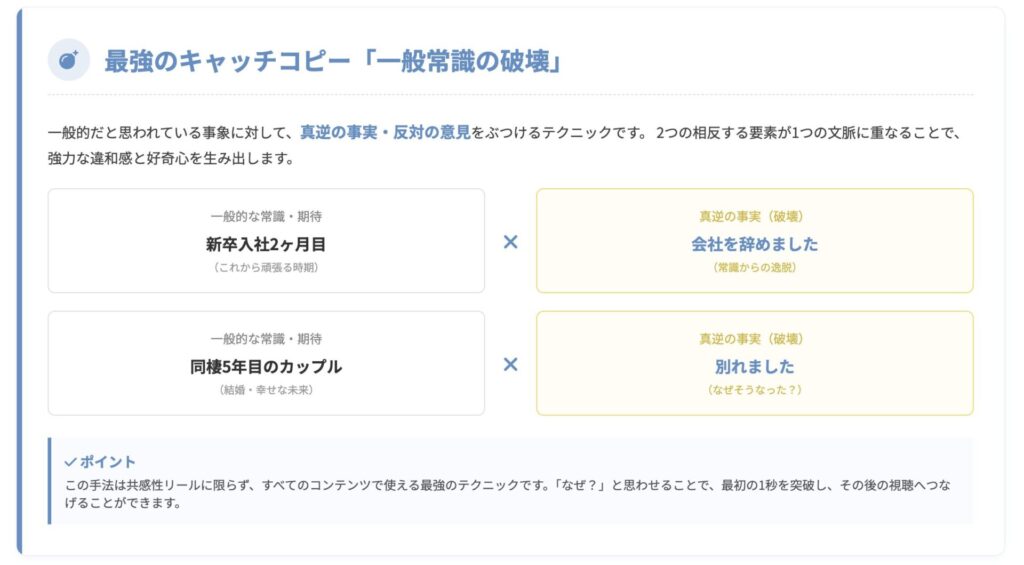Click the highlighted text 真逆の事実・反対の意見
The image size is (1024, 565).
pyautogui.click(x=385, y=131)
